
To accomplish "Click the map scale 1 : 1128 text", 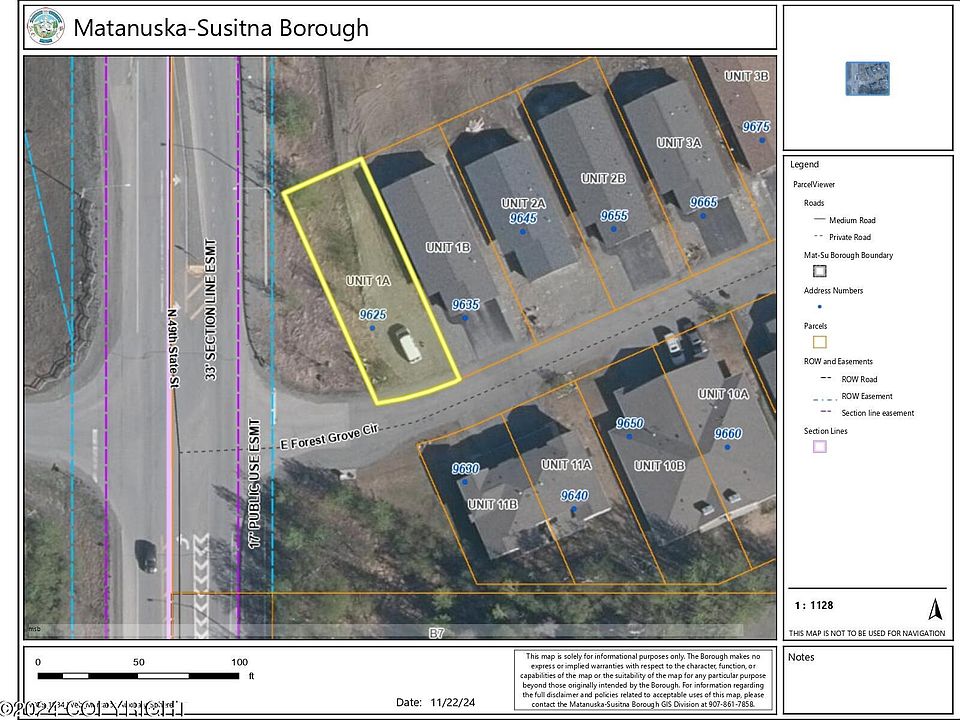I will 814,606.
